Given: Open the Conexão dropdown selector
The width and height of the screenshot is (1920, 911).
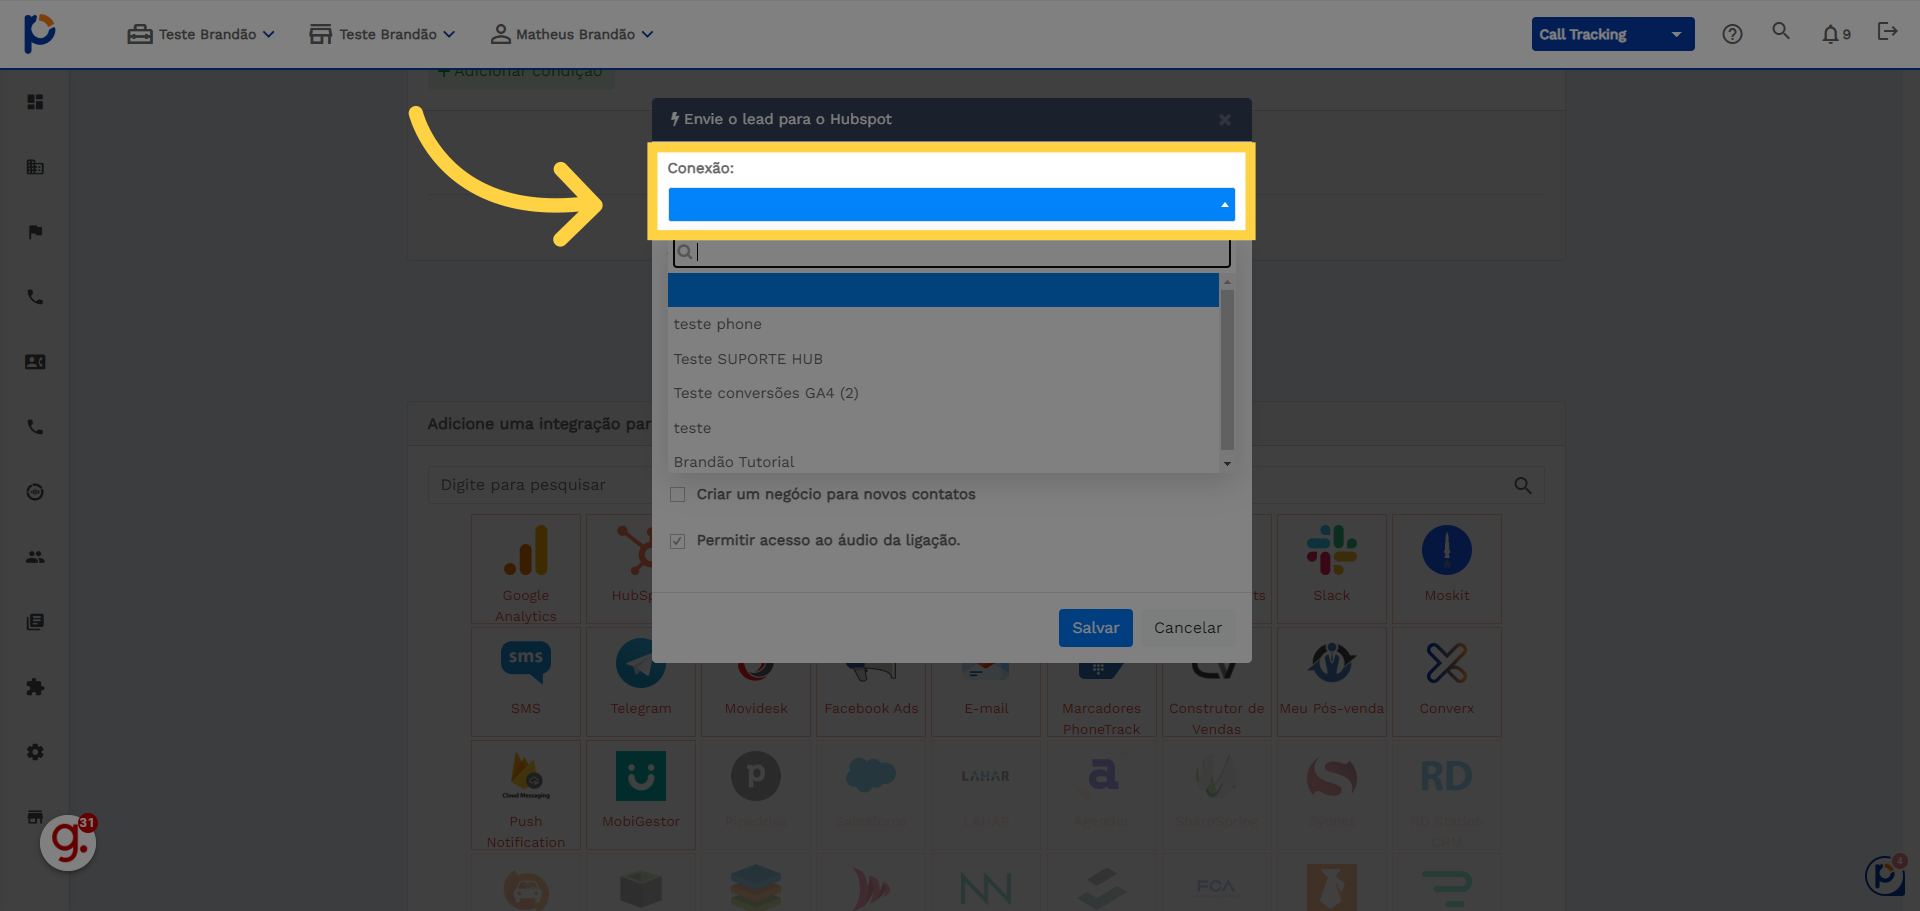Looking at the screenshot, I should point(951,204).
